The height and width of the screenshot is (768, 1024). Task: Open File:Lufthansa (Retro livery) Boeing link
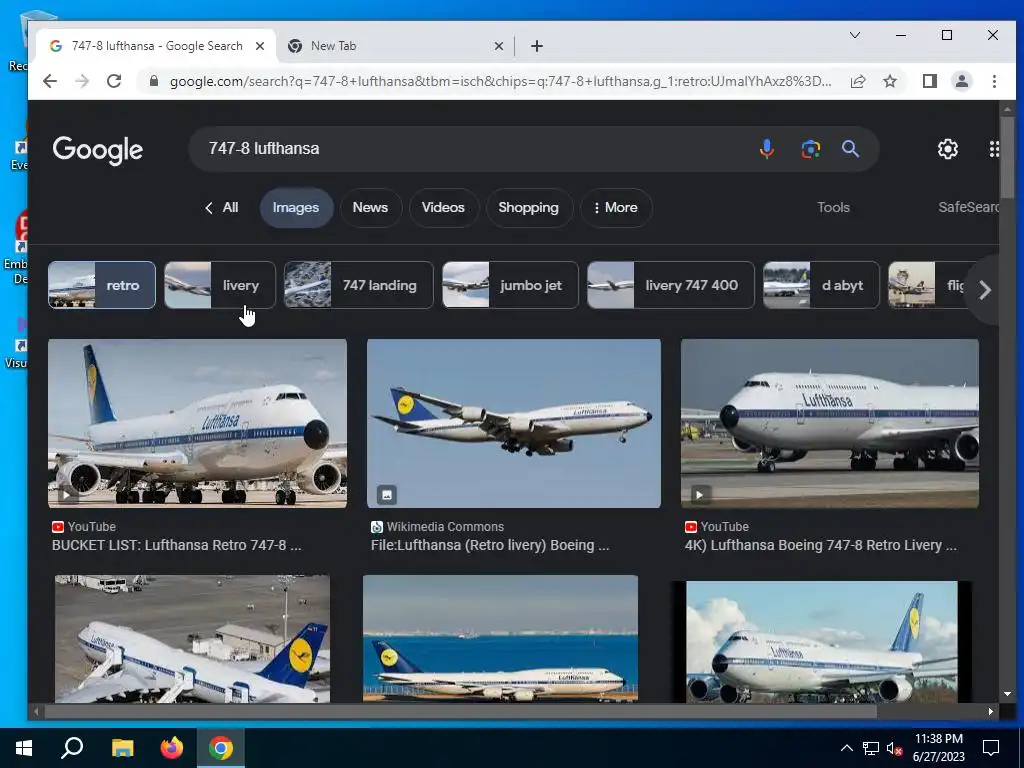coord(490,545)
